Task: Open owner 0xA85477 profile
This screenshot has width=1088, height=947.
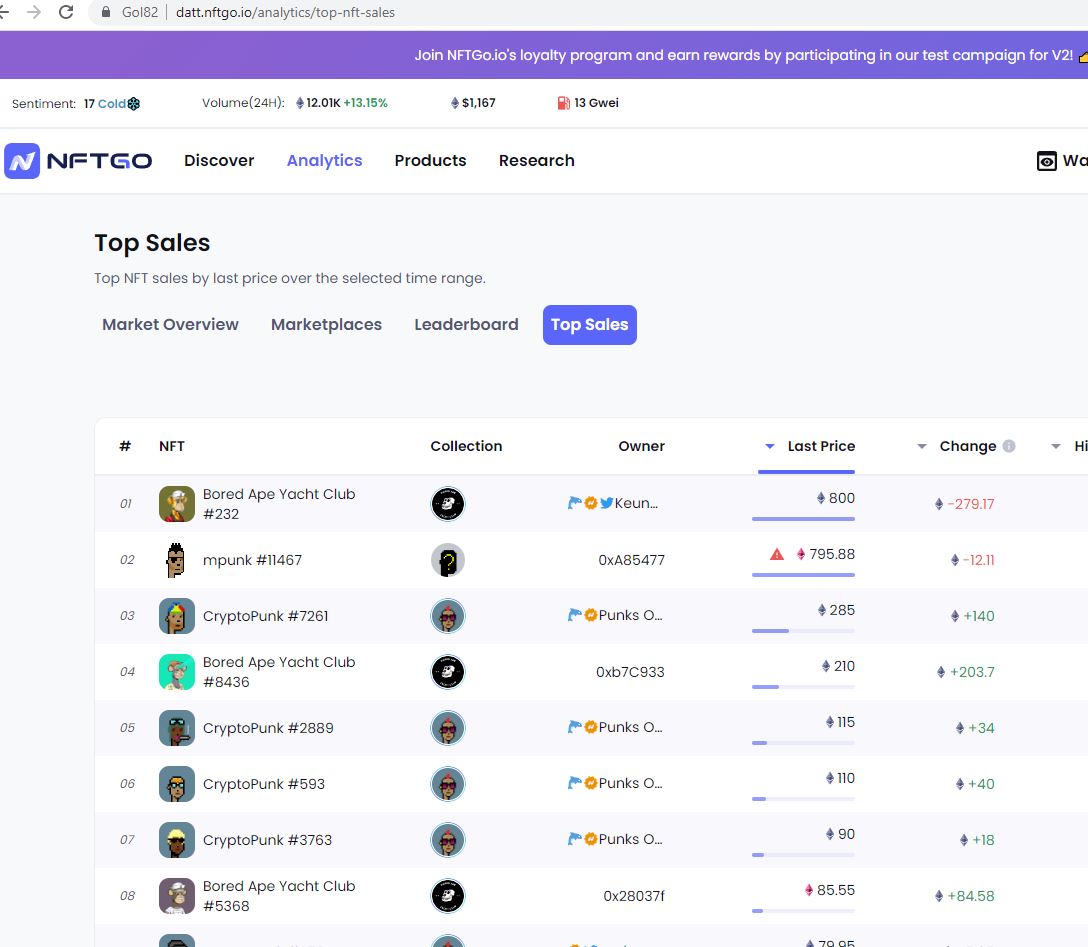Action: click(x=631, y=560)
